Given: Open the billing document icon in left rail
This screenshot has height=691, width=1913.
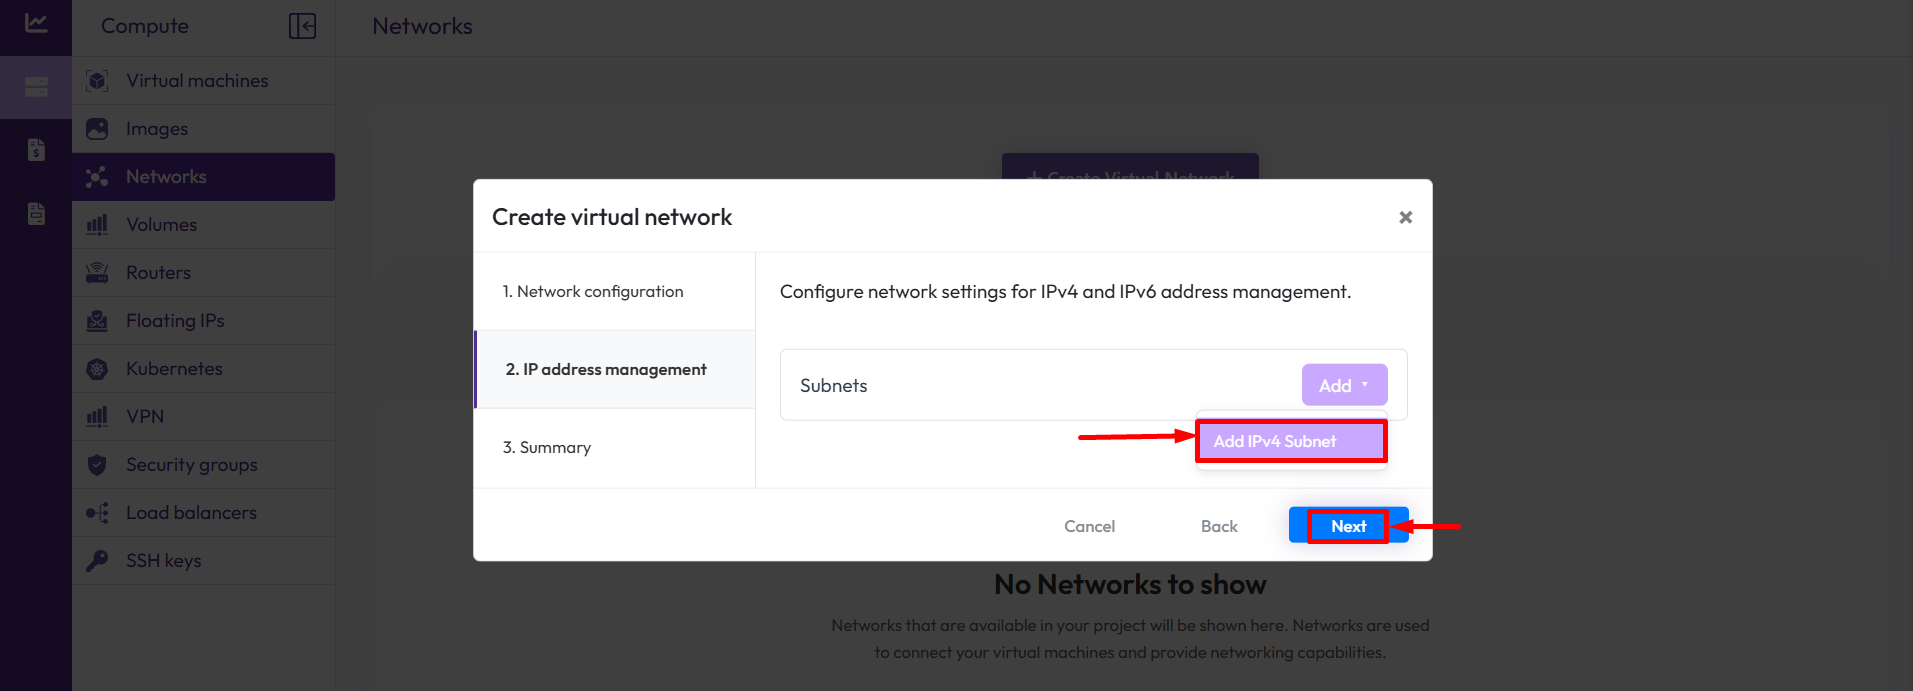Looking at the screenshot, I should 36,150.
